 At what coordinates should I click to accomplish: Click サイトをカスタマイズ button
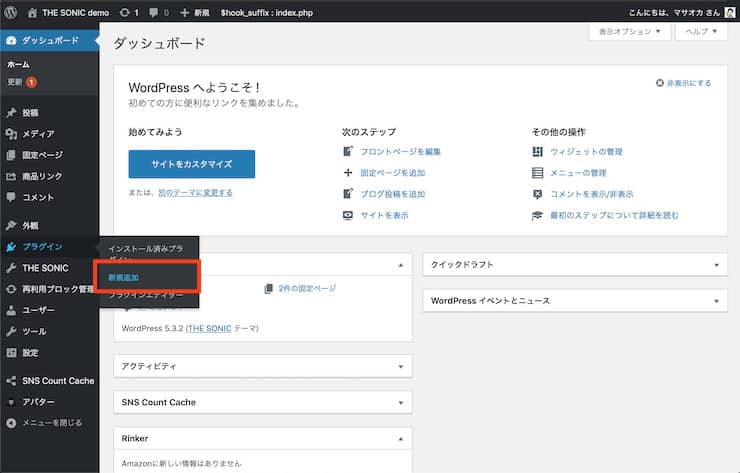[x=192, y=164]
